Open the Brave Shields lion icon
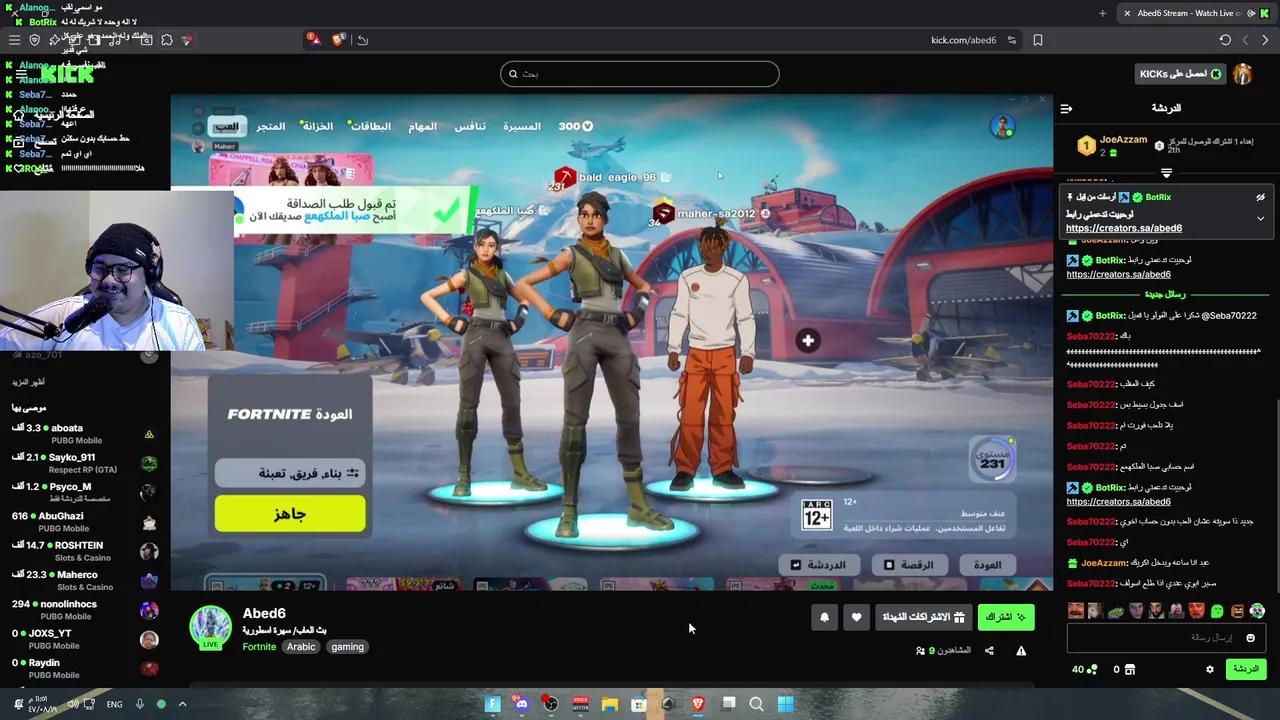1280x720 pixels. pyautogui.click(x=338, y=39)
